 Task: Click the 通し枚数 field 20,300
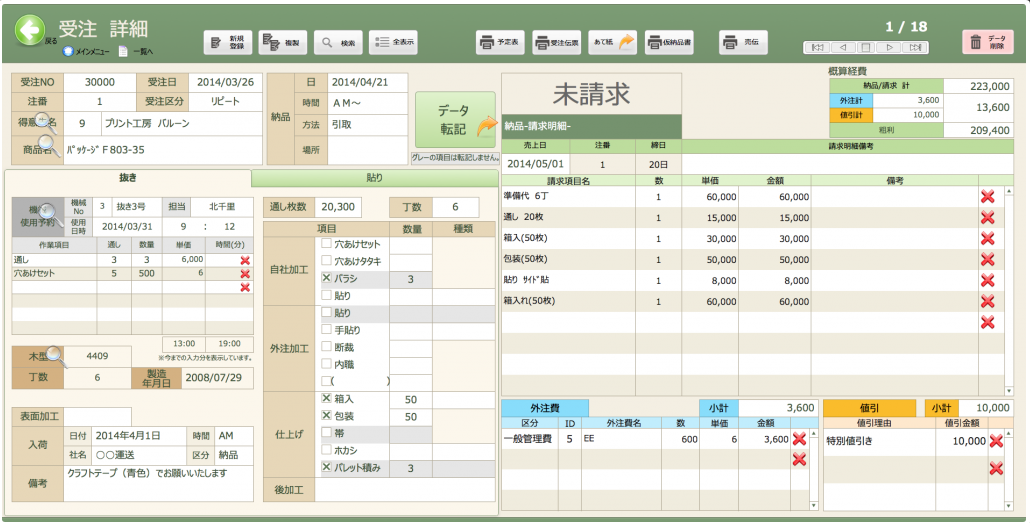(338, 207)
